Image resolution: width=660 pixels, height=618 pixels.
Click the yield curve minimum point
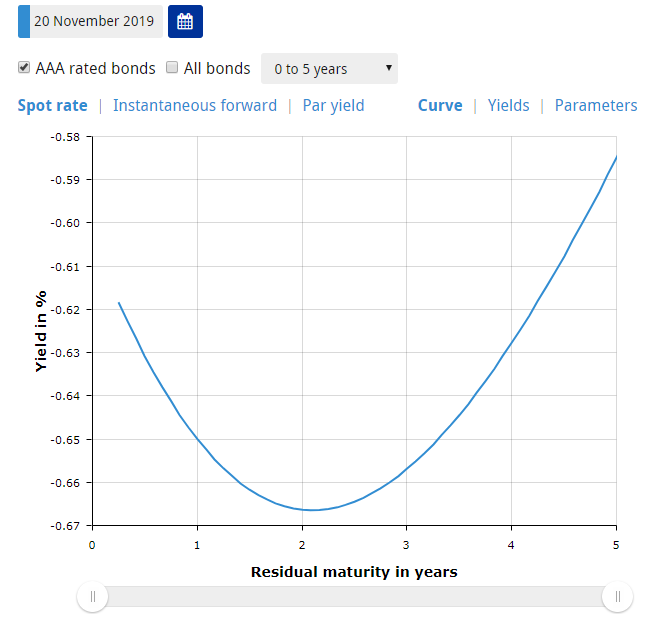312,510
